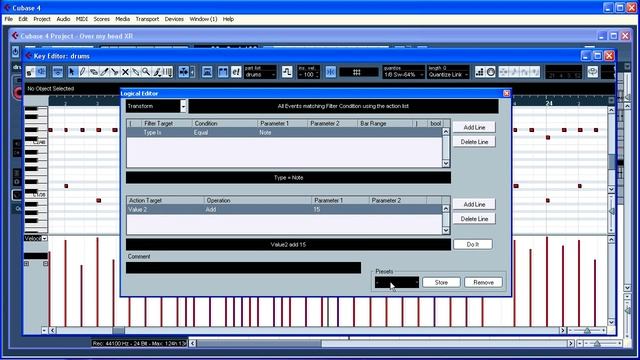
Task: Click Add Line for filter conditions
Action: [x=474, y=127]
